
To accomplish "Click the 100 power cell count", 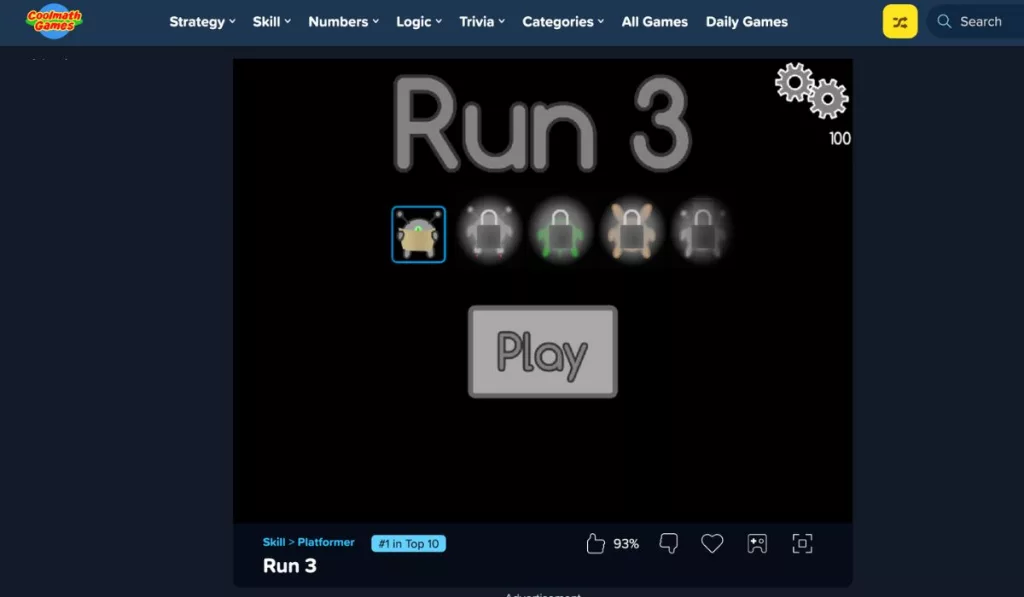I will [x=840, y=138].
